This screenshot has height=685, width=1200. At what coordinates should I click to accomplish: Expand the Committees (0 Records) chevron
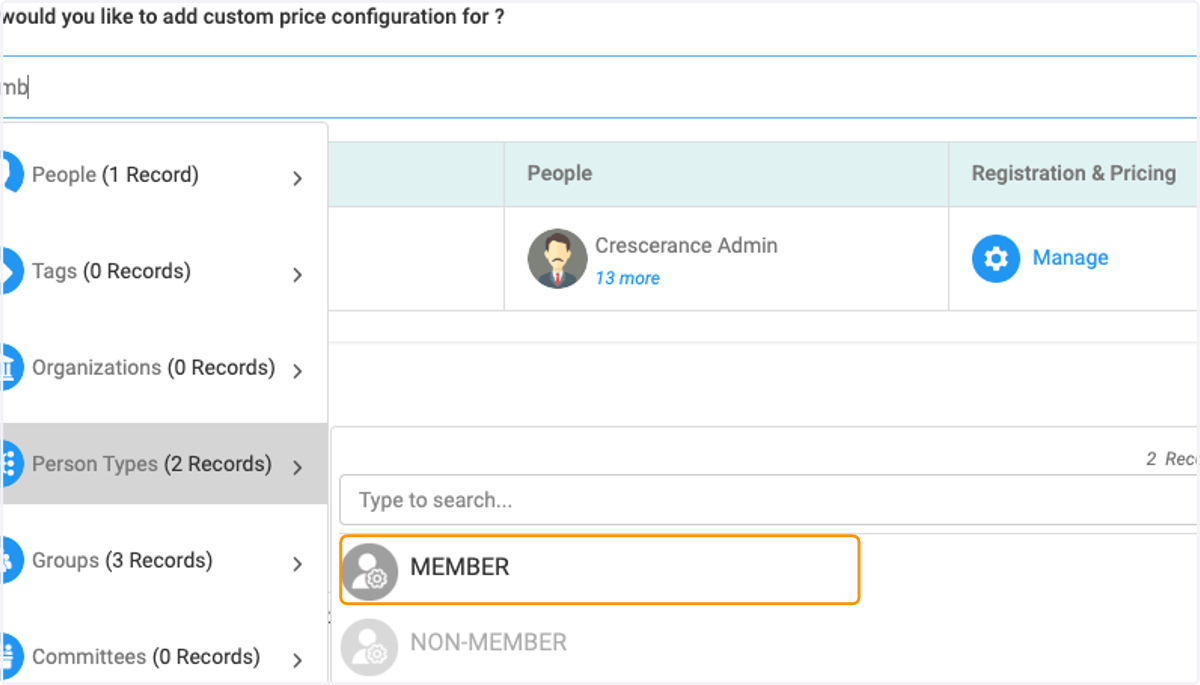click(x=297, y=660)
